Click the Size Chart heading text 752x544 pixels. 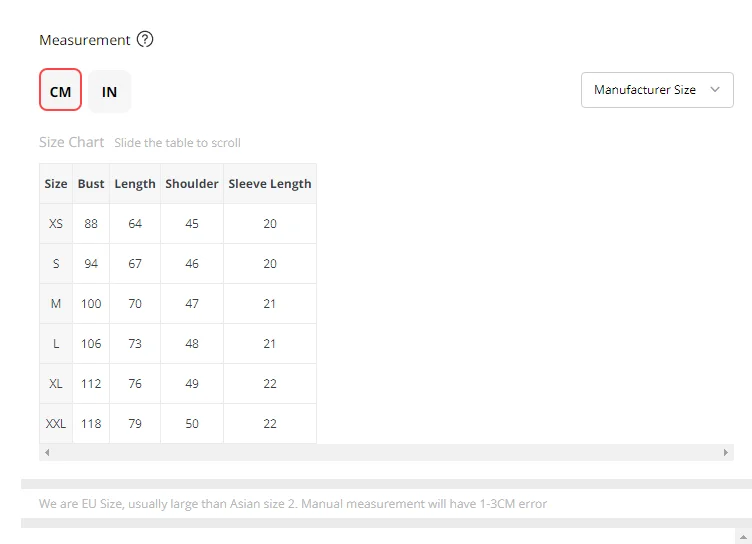click(72, 142)
